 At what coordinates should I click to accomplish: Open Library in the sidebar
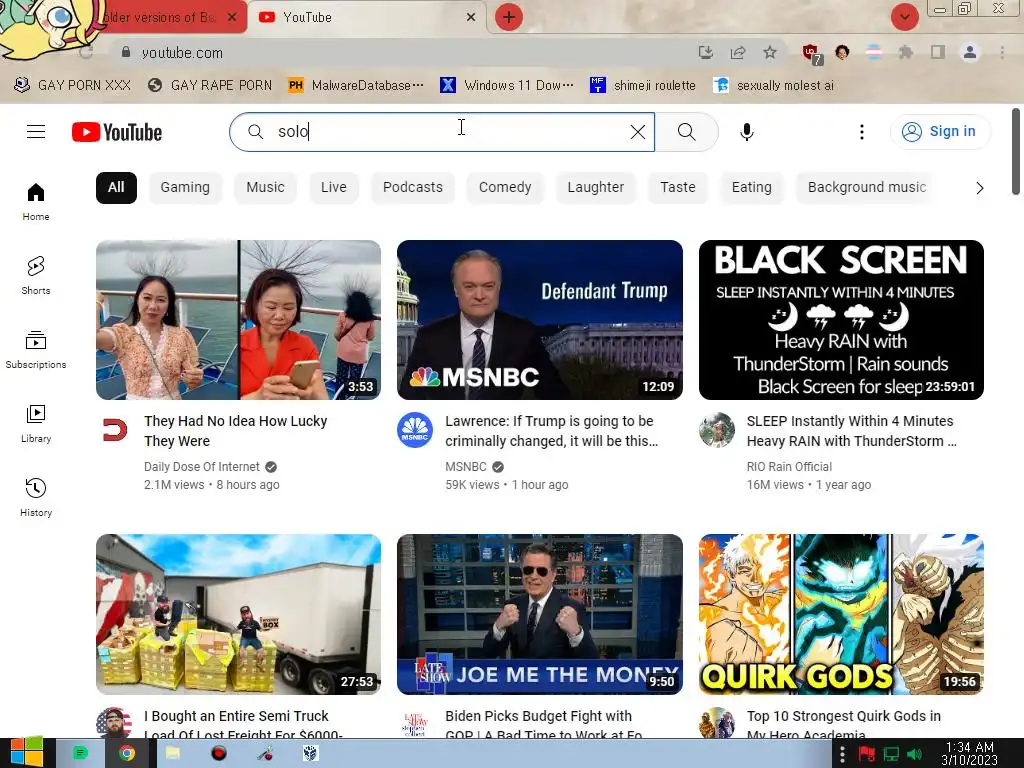36,423
